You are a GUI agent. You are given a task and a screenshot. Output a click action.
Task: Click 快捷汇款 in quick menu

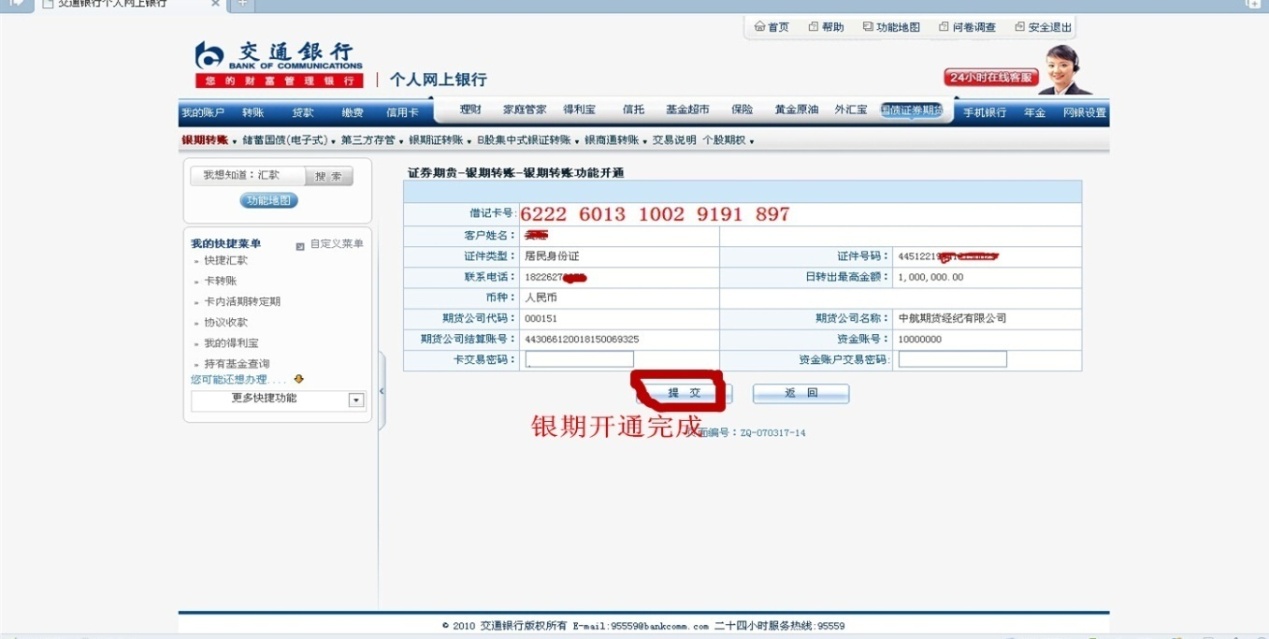pyautogui.click(x=225, y=260)
